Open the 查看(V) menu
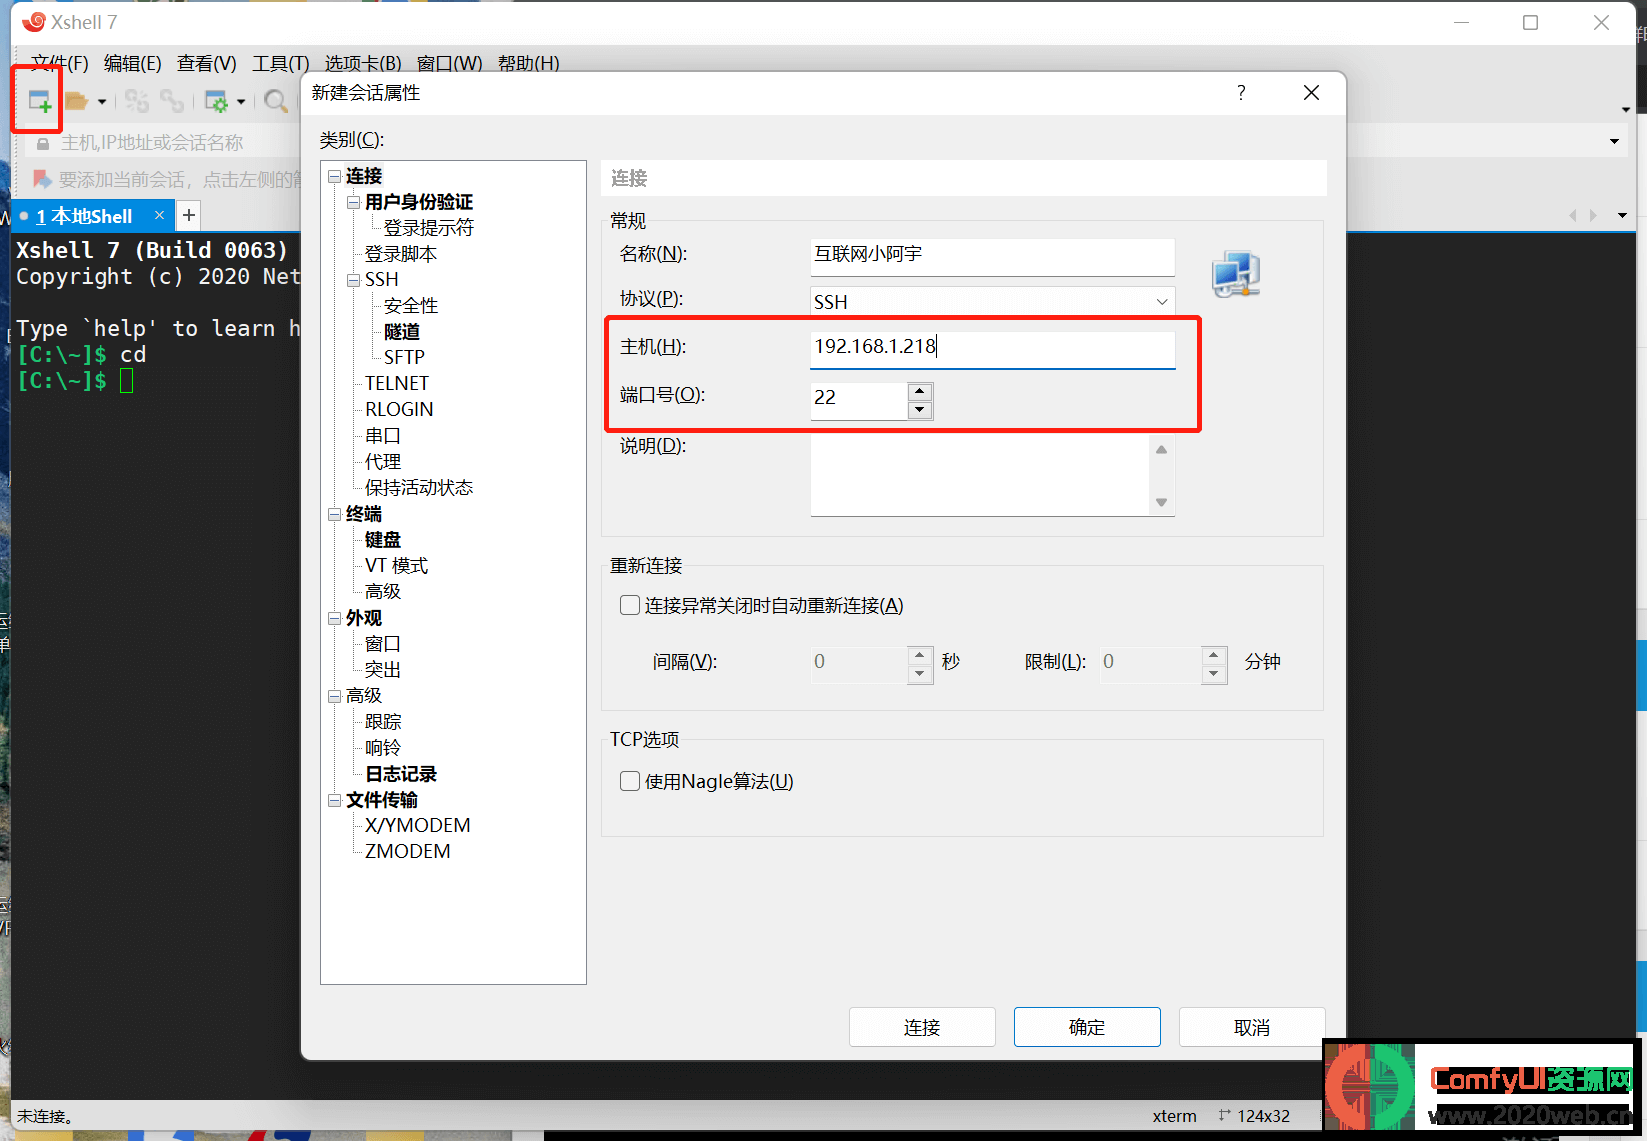The height and width of the screenshot is (1141, 1647). [x=207, y=64]
